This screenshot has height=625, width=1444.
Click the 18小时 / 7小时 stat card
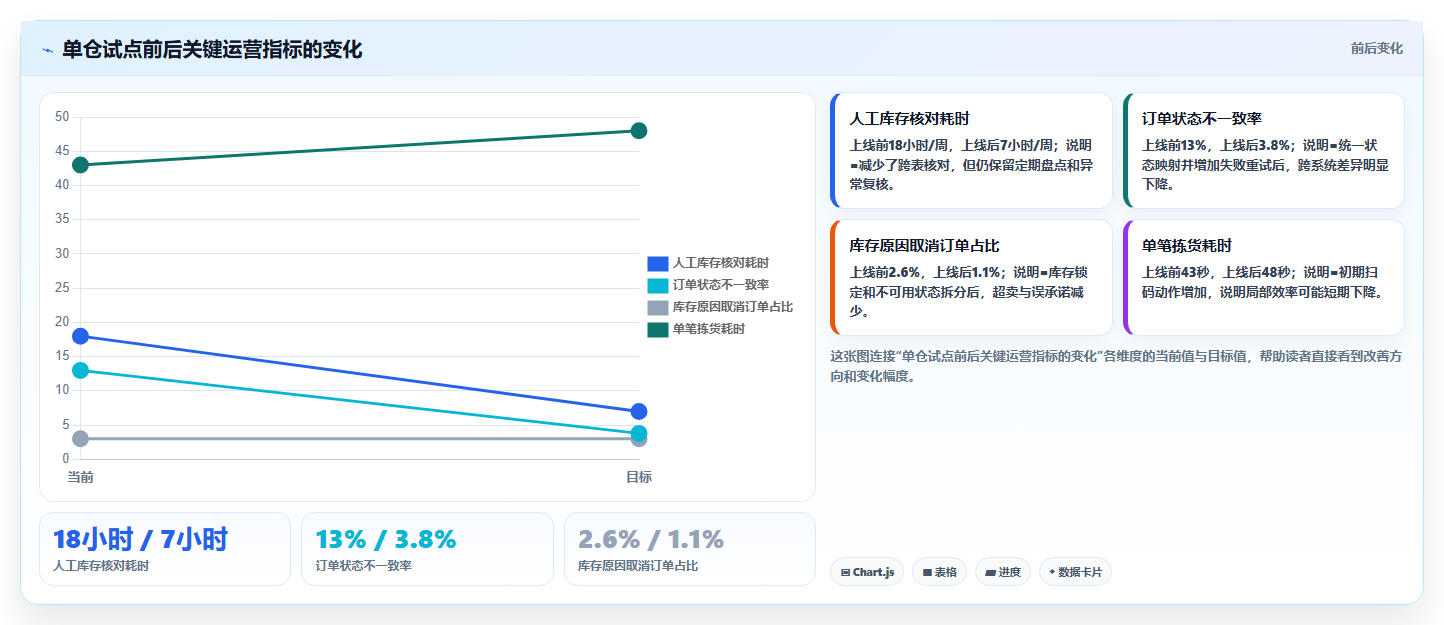(x=165, y=549)
